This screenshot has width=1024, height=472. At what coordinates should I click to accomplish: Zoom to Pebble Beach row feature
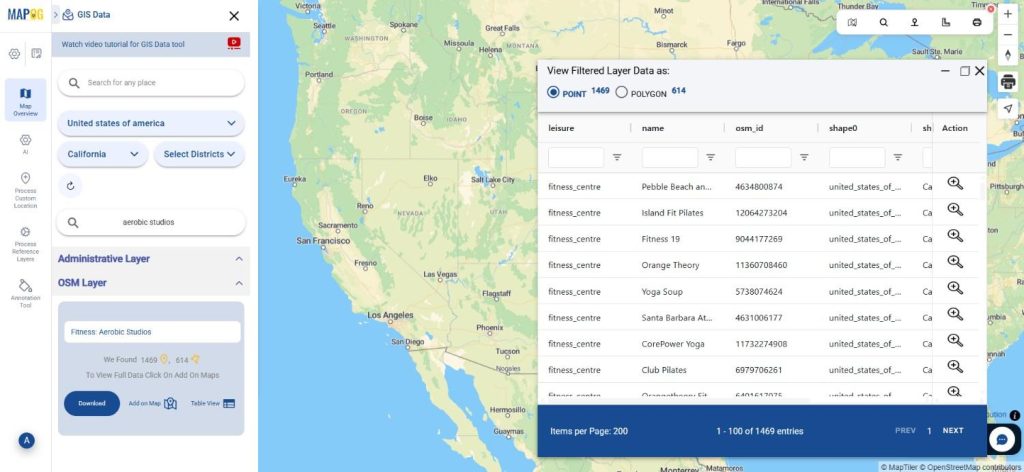click(x=955, y=183)
